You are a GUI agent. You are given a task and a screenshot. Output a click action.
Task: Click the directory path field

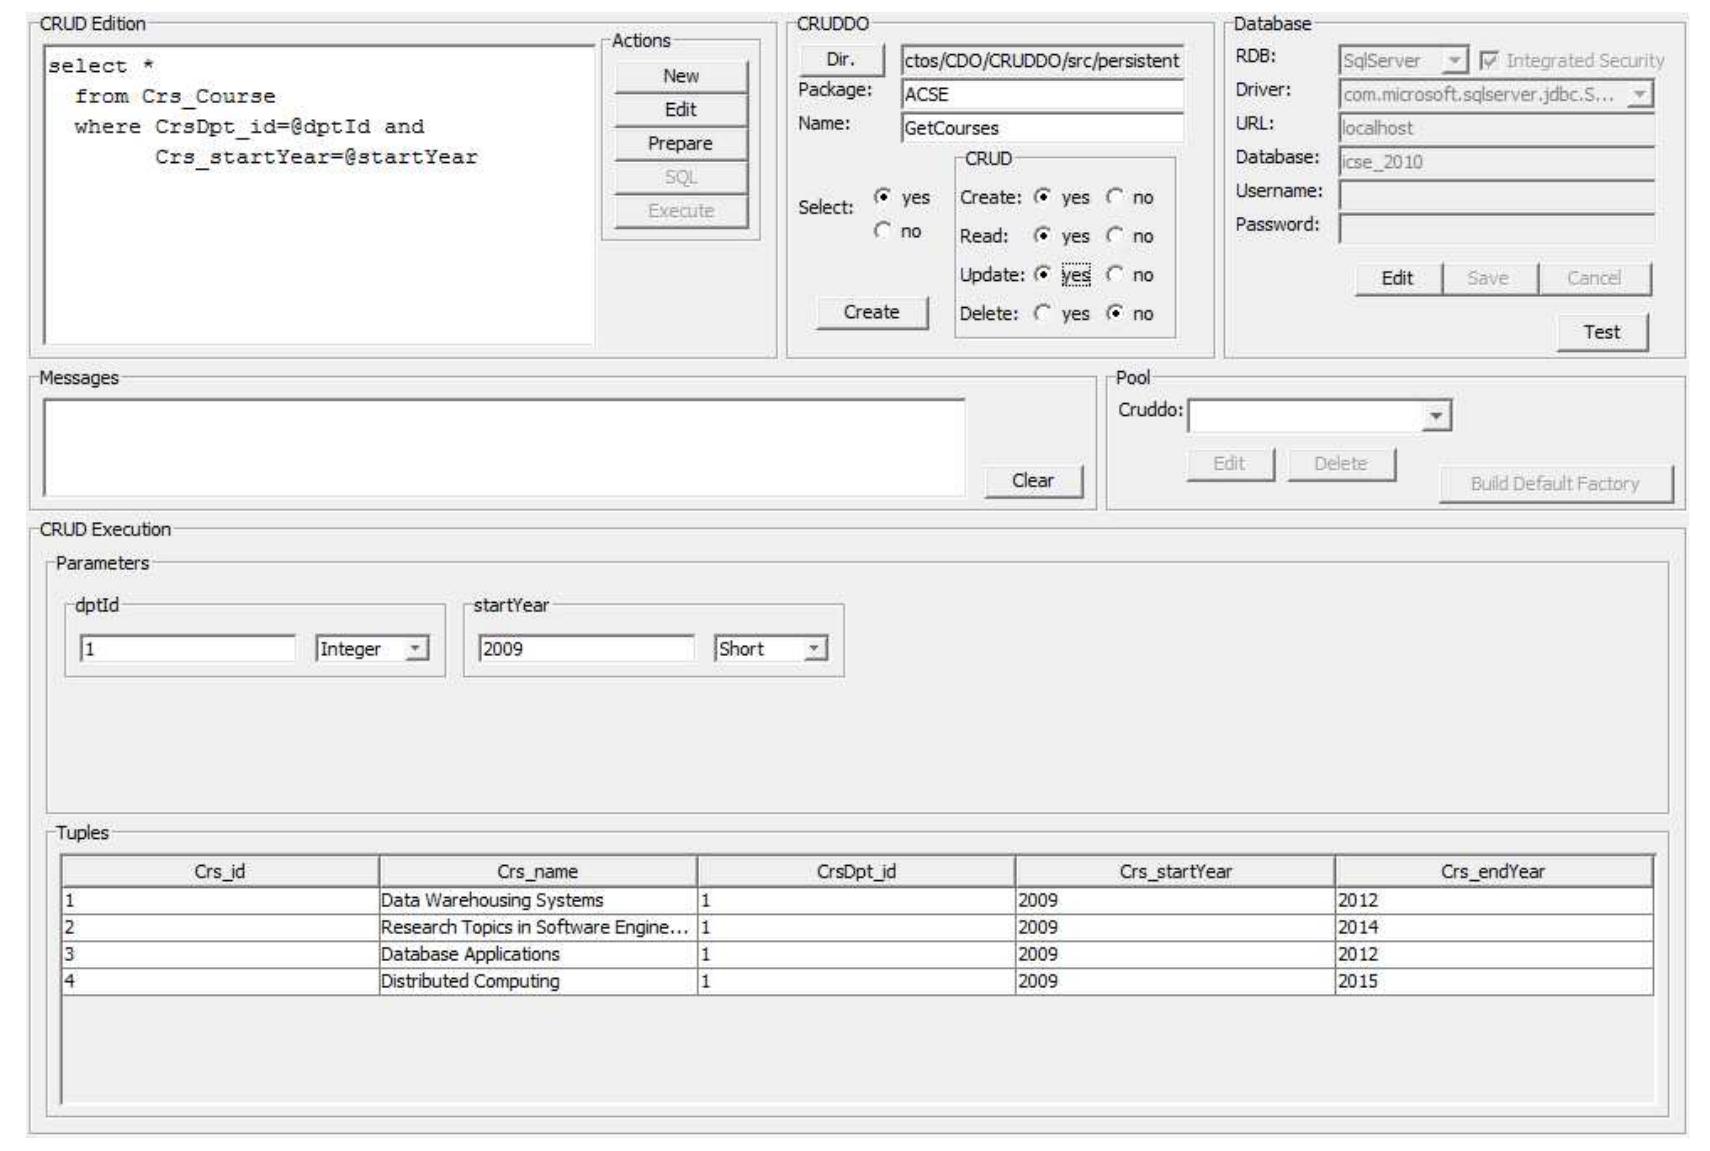tap(1042, 61)
